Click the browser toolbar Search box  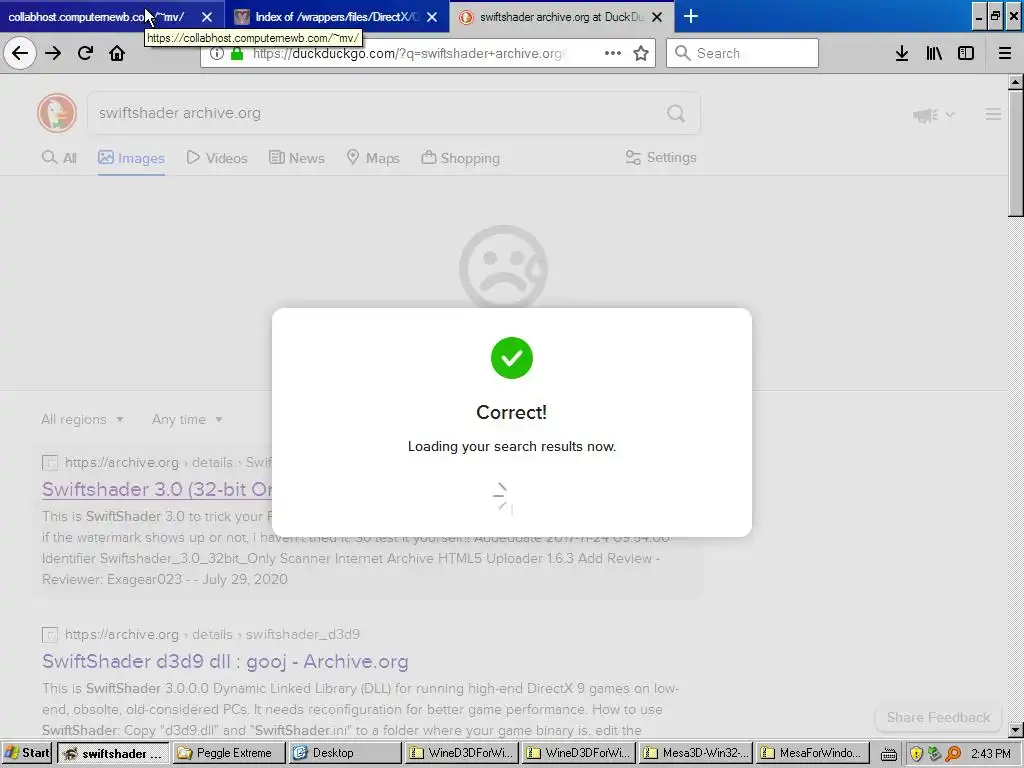(x=743, y=53)
